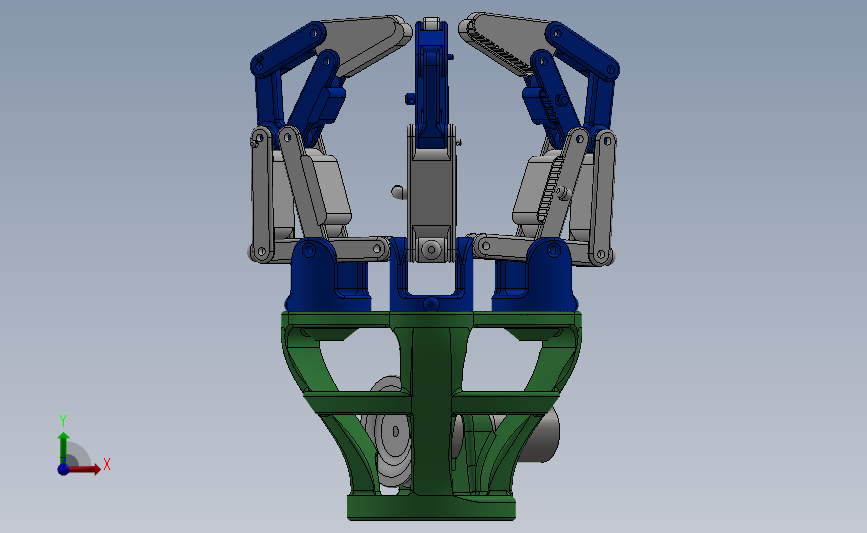867x533 pixels.
Task: Select the right finger's toothed gray fingertip pad
Action: click(506, 40)
